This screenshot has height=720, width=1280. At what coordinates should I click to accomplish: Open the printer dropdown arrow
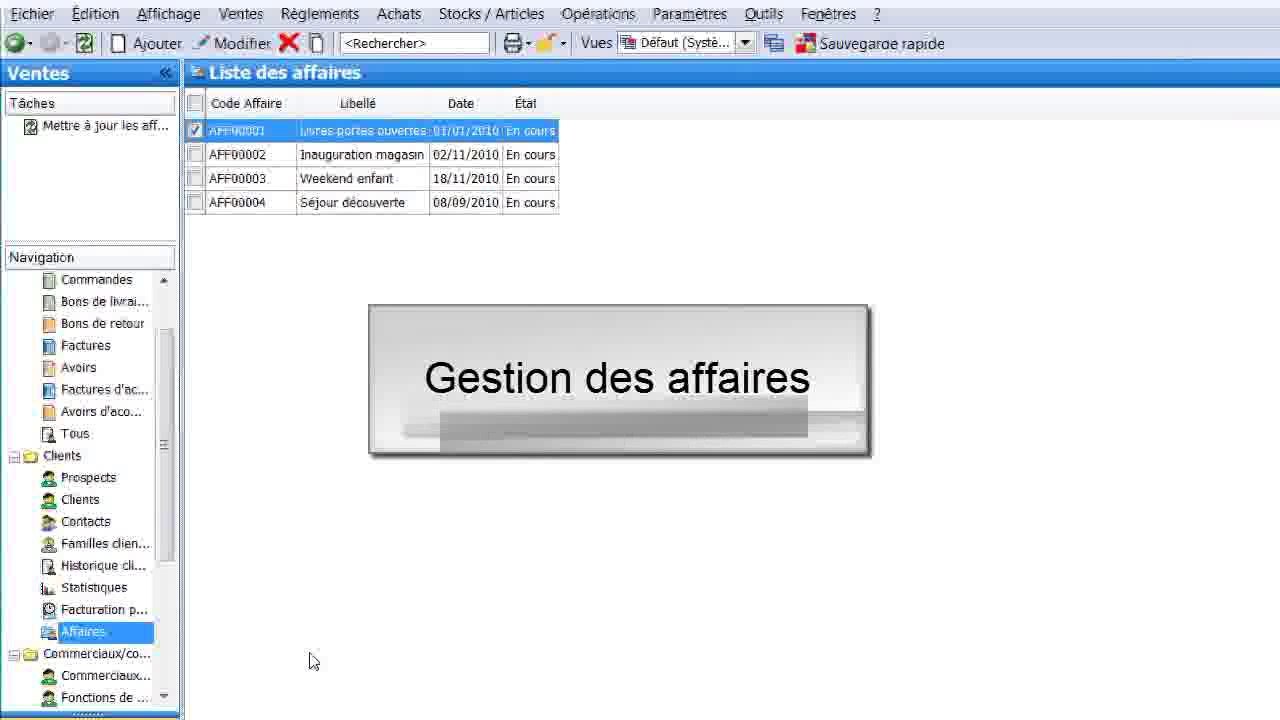pyautogui.click(x=528, y=44)
